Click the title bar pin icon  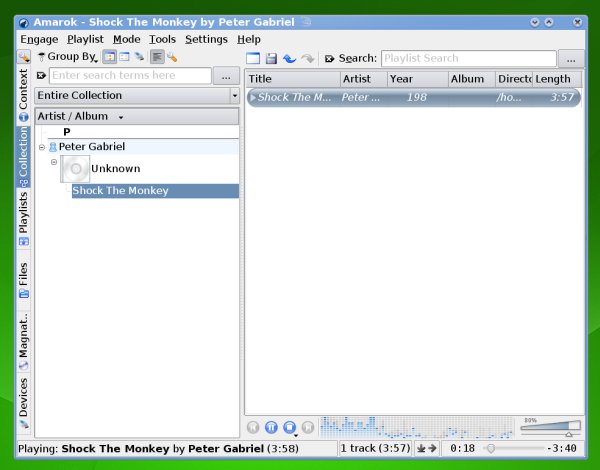click(x=307, y=22)
